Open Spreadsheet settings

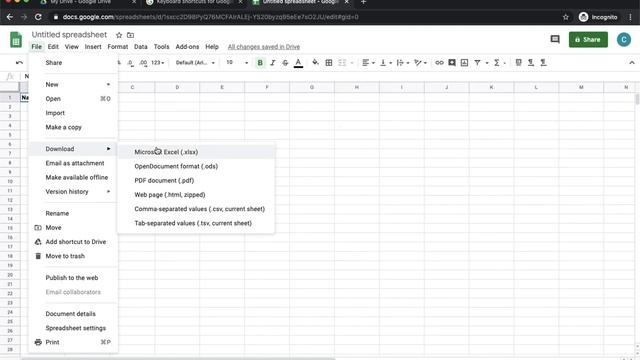tap(73, 328)
